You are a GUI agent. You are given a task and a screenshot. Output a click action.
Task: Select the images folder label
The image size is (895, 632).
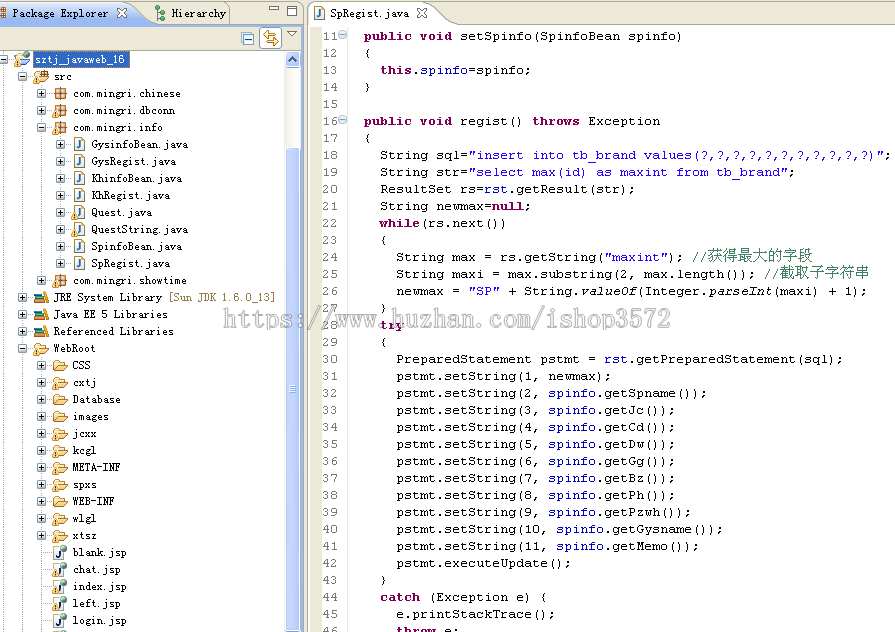click(x=90, y=417)
